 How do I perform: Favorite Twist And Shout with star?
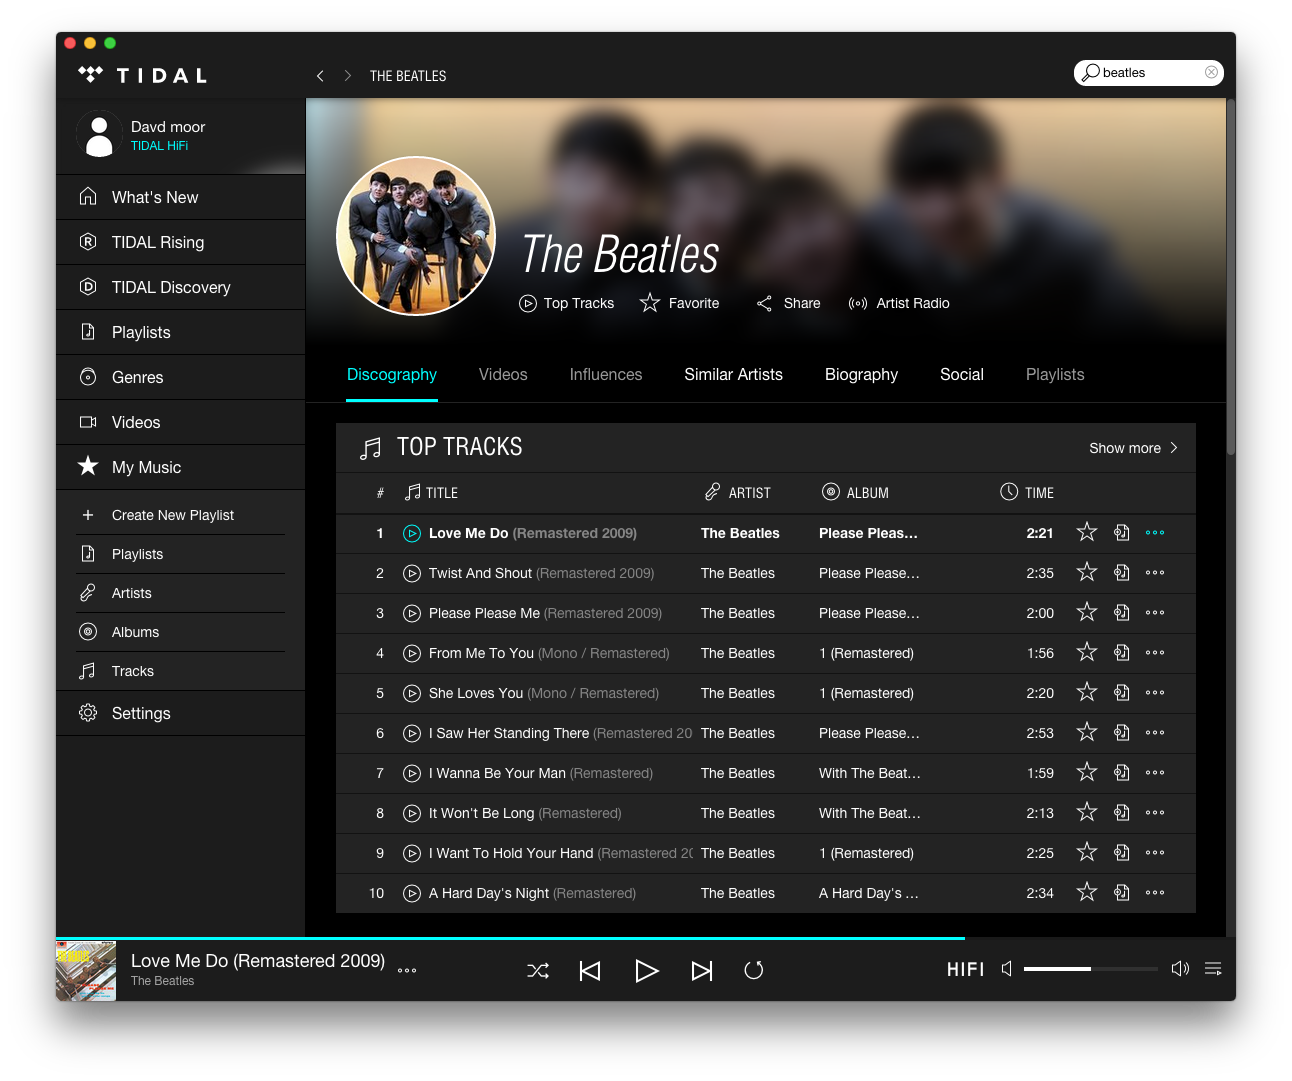pos(1087,572)
